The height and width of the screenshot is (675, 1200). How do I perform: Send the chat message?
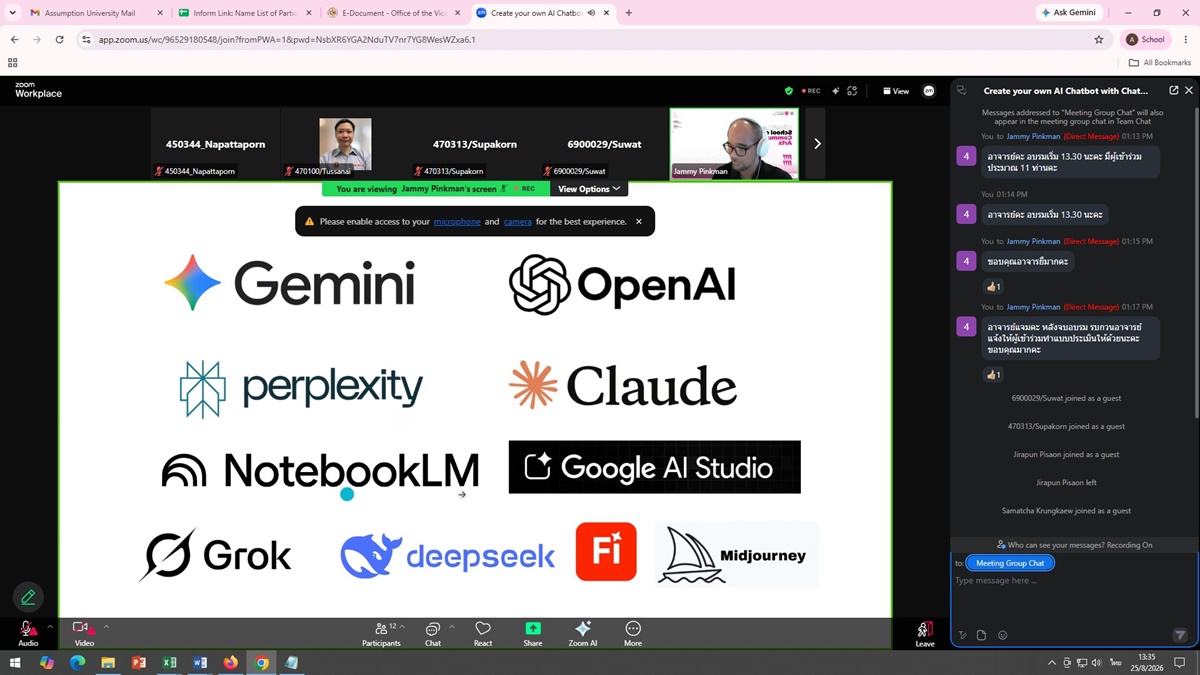coord(1180,635)
